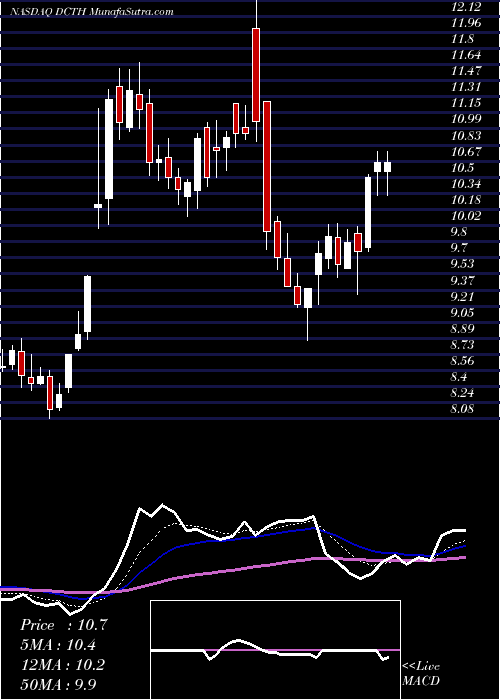The height and width of the screenshot is (700, 500).
Task: Click the 11.47 price axis label
Action: (x=467, y=71)
